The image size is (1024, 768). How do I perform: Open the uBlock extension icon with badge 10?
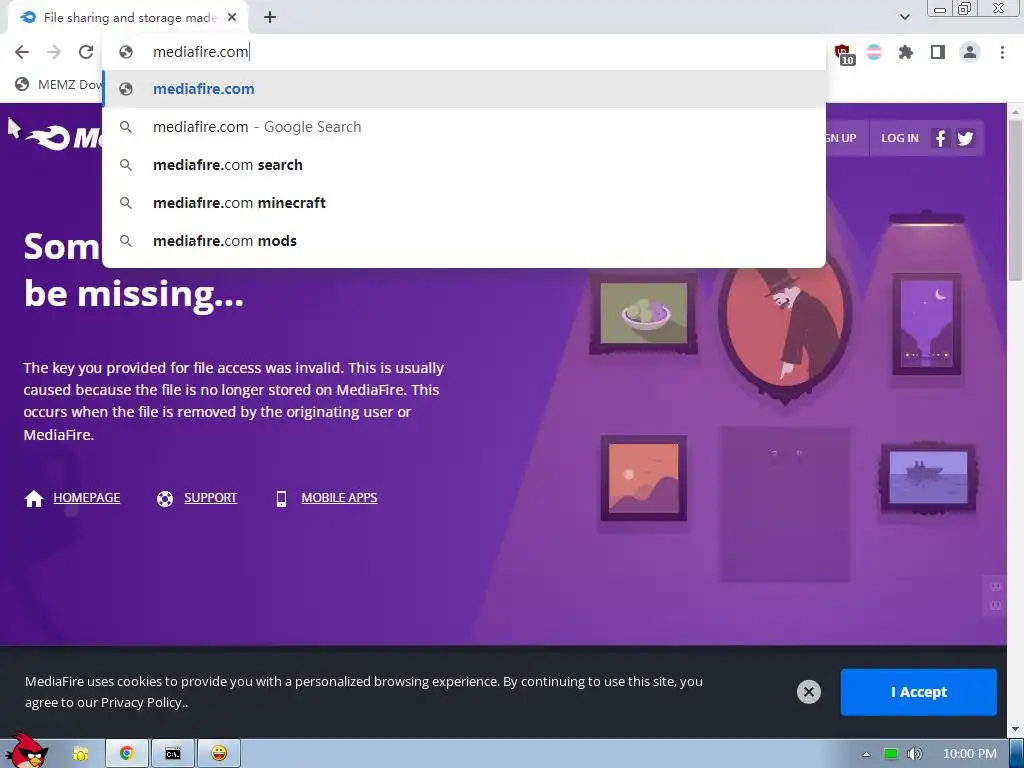[844, 54]
